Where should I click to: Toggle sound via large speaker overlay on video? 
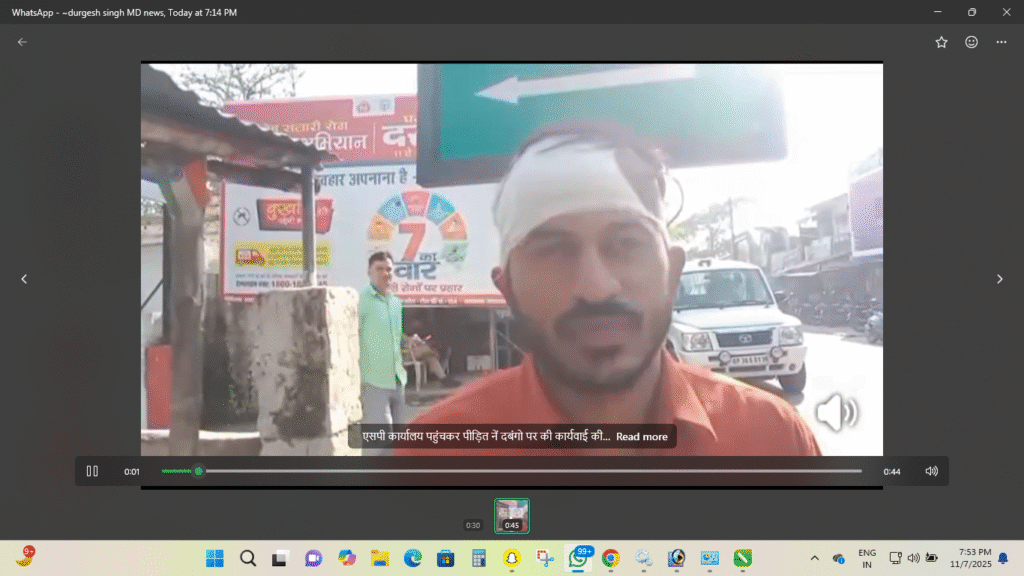pyautogui.click(x=836, y=411)
